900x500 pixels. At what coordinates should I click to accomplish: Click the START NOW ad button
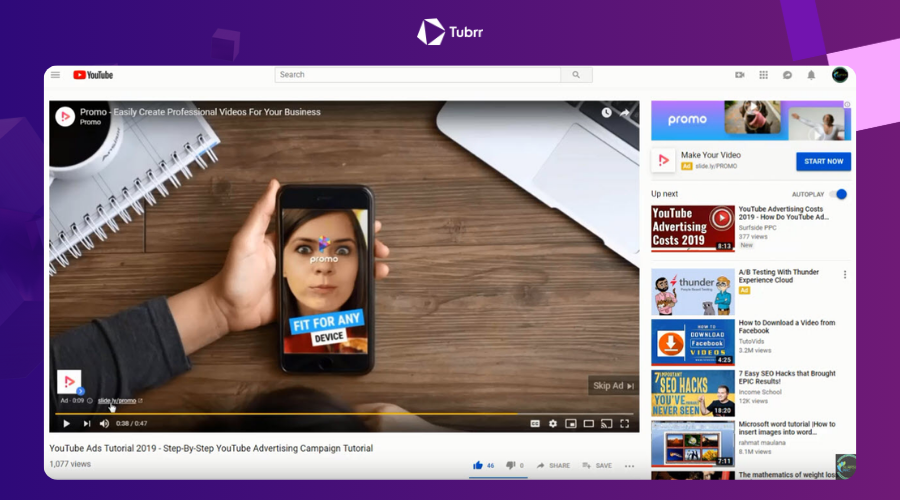point(823,161)
